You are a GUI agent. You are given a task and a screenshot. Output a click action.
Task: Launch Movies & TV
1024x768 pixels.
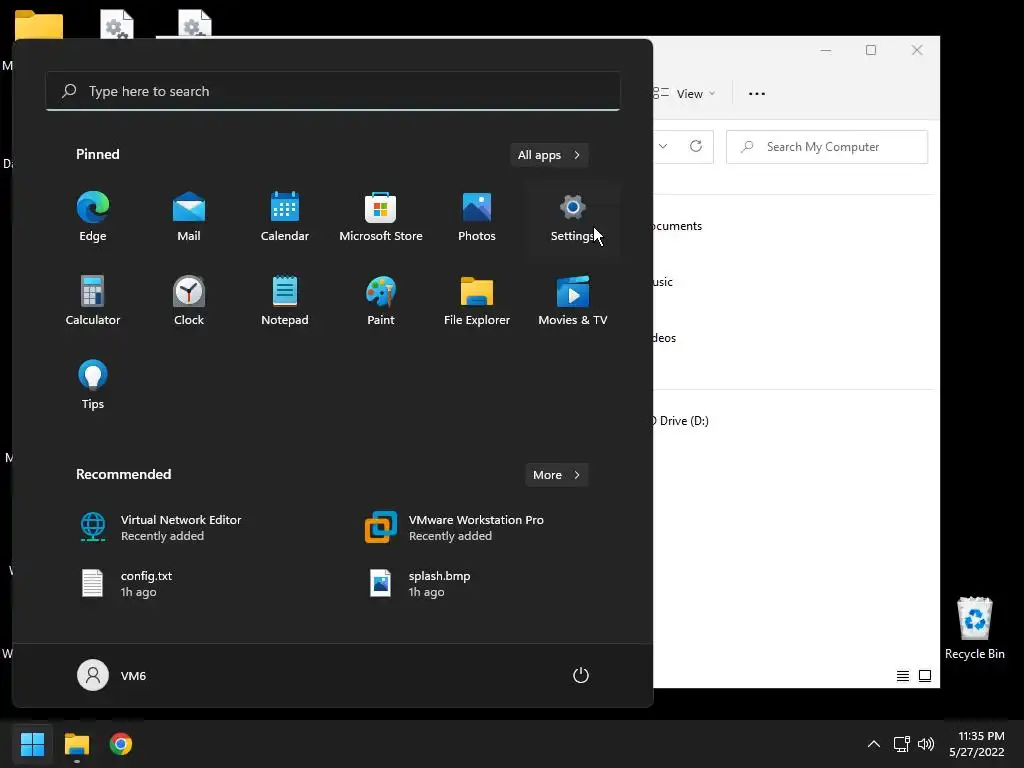coord(573,301)
